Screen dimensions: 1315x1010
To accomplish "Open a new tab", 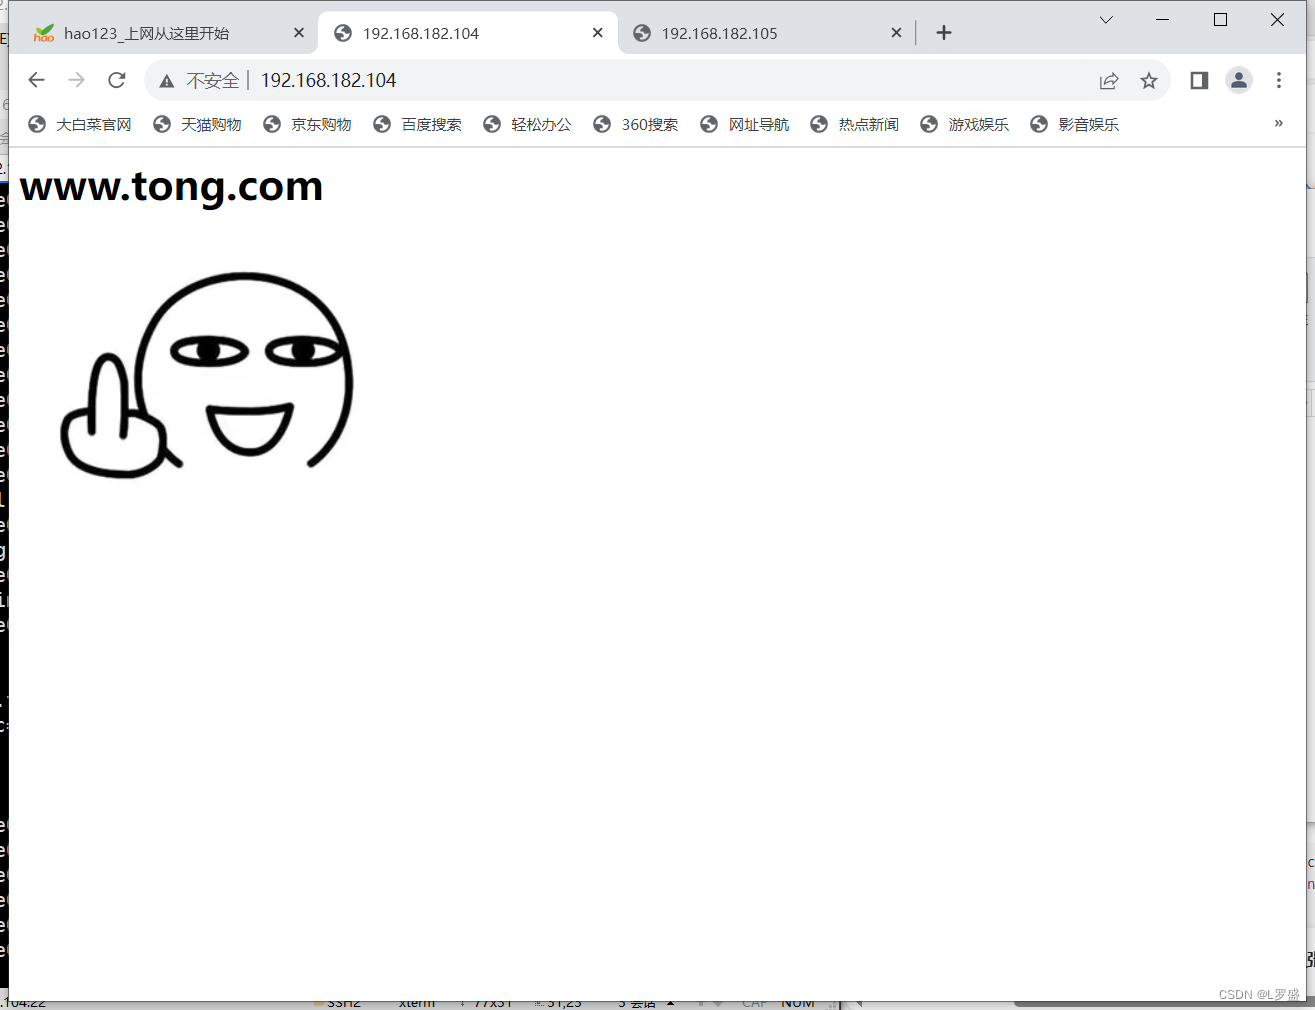I will tap(944, 33).
